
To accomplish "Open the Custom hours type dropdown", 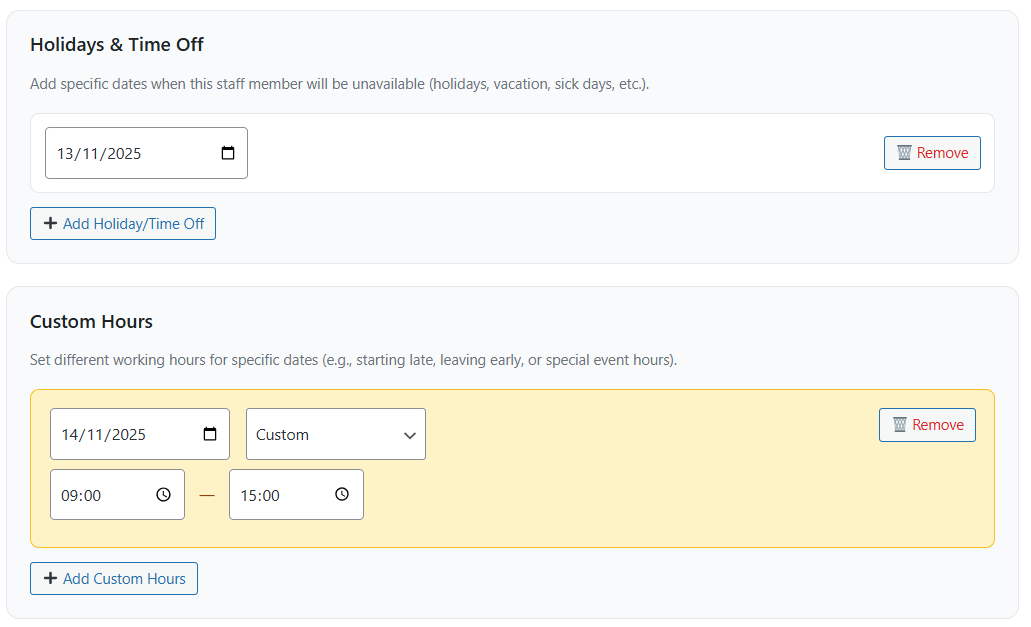I will click(x=335, y=434).
